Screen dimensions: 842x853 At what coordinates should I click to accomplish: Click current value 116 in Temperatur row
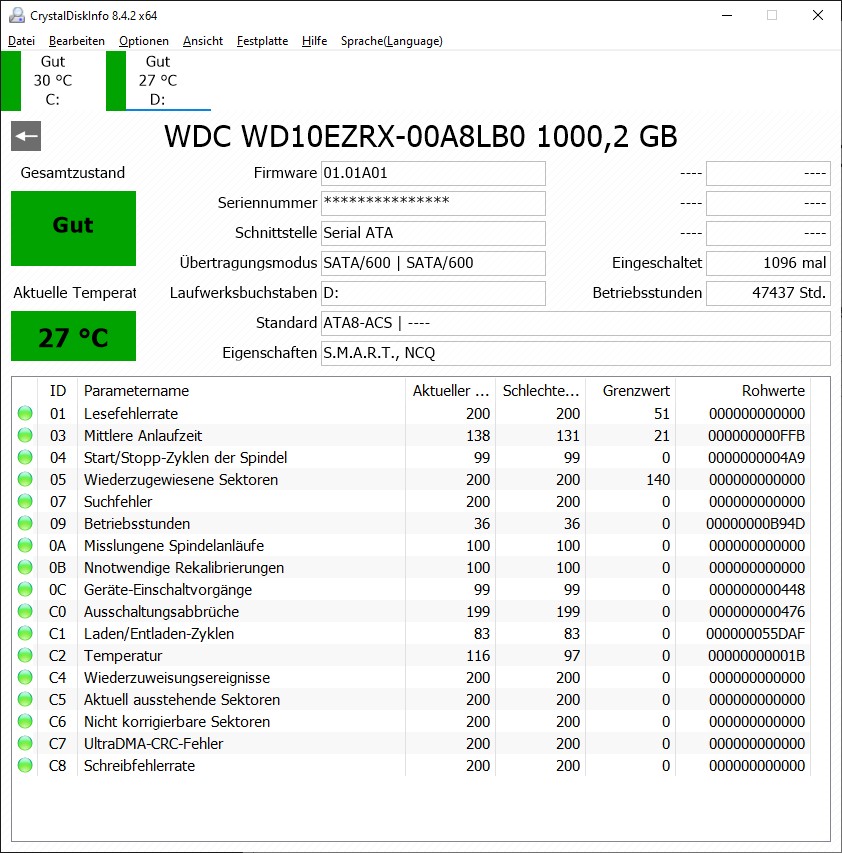click(x=478, y=656)
